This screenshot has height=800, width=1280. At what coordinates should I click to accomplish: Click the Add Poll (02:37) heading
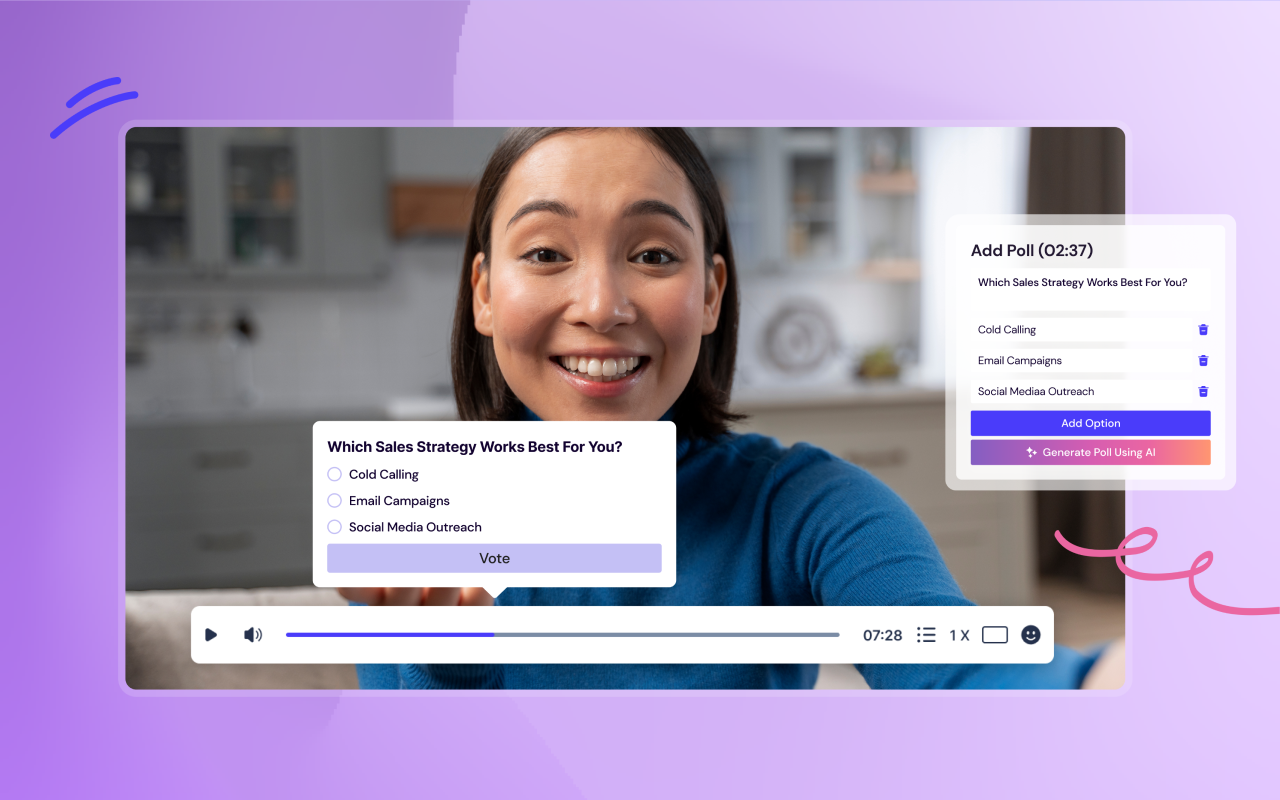pyautogui.click(x=1032, y=251)
